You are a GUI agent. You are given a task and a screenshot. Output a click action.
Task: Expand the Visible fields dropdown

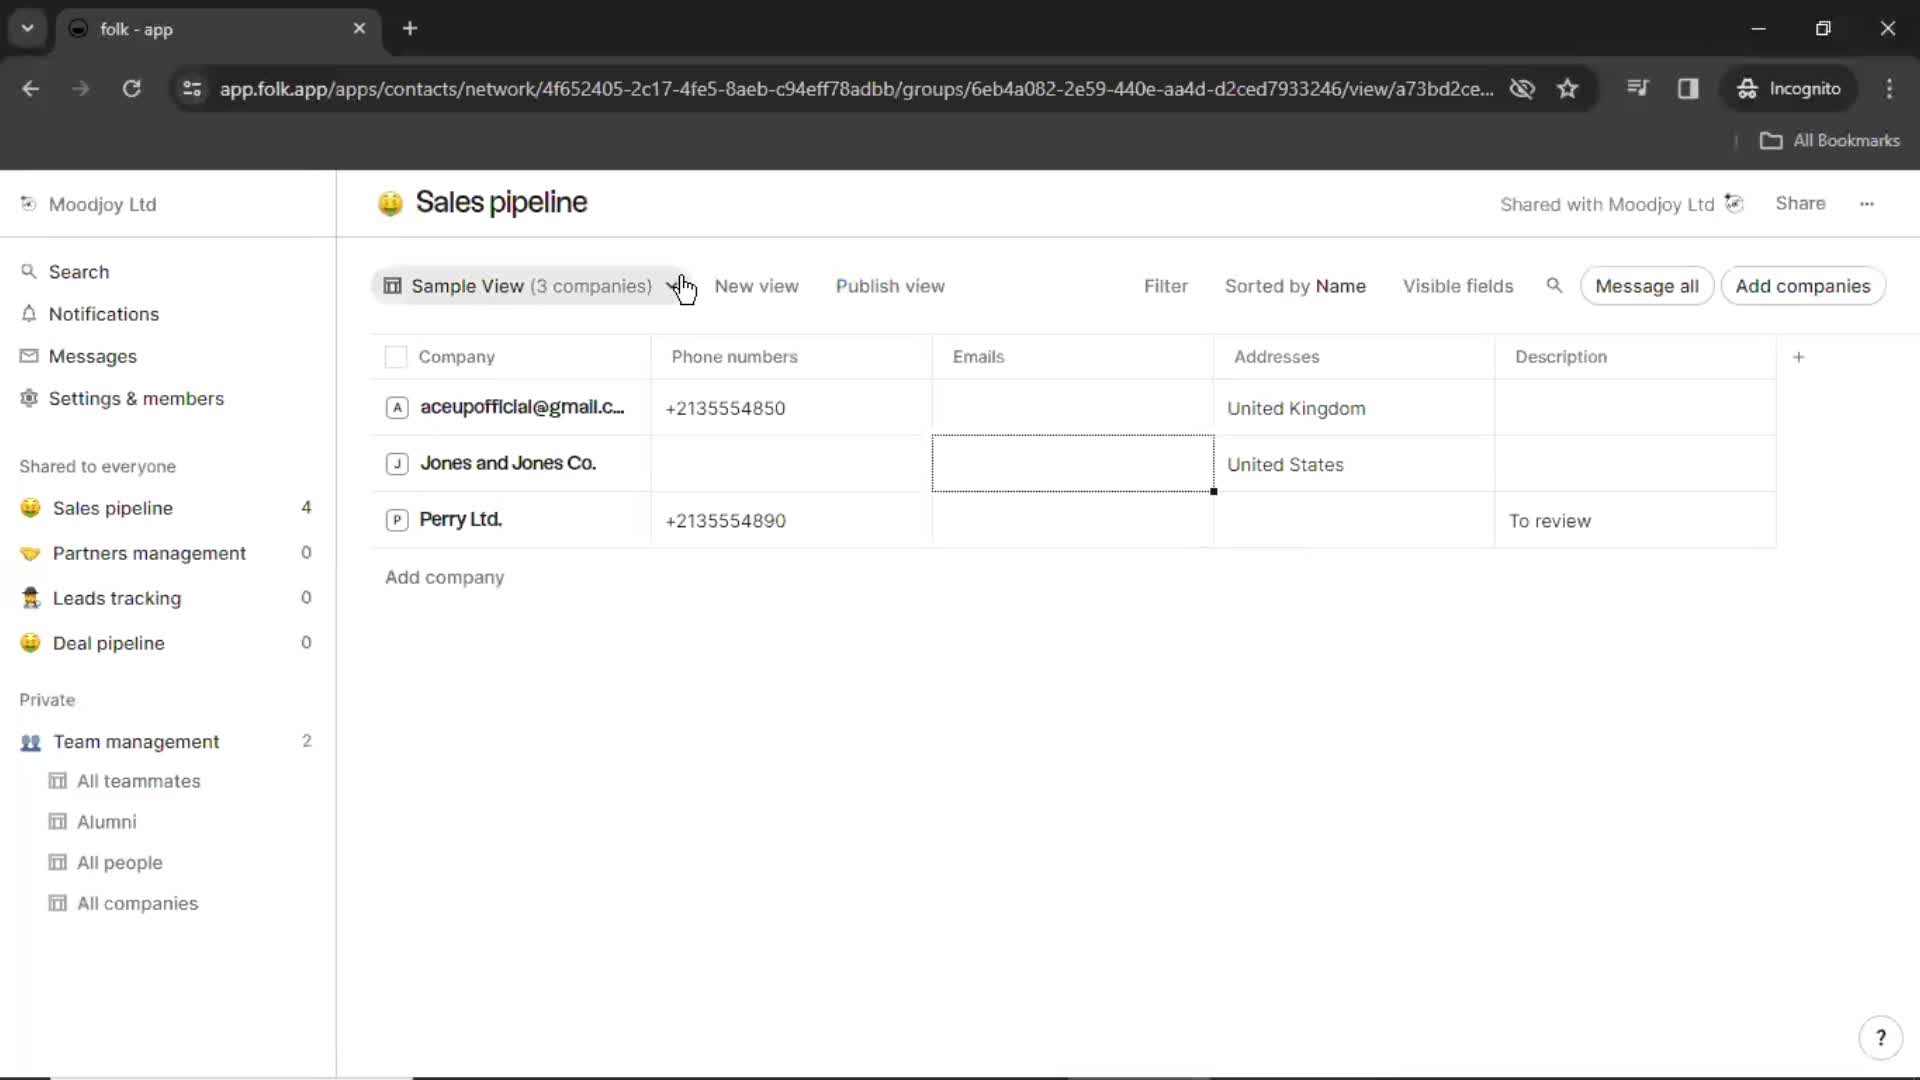[1457, 286]
